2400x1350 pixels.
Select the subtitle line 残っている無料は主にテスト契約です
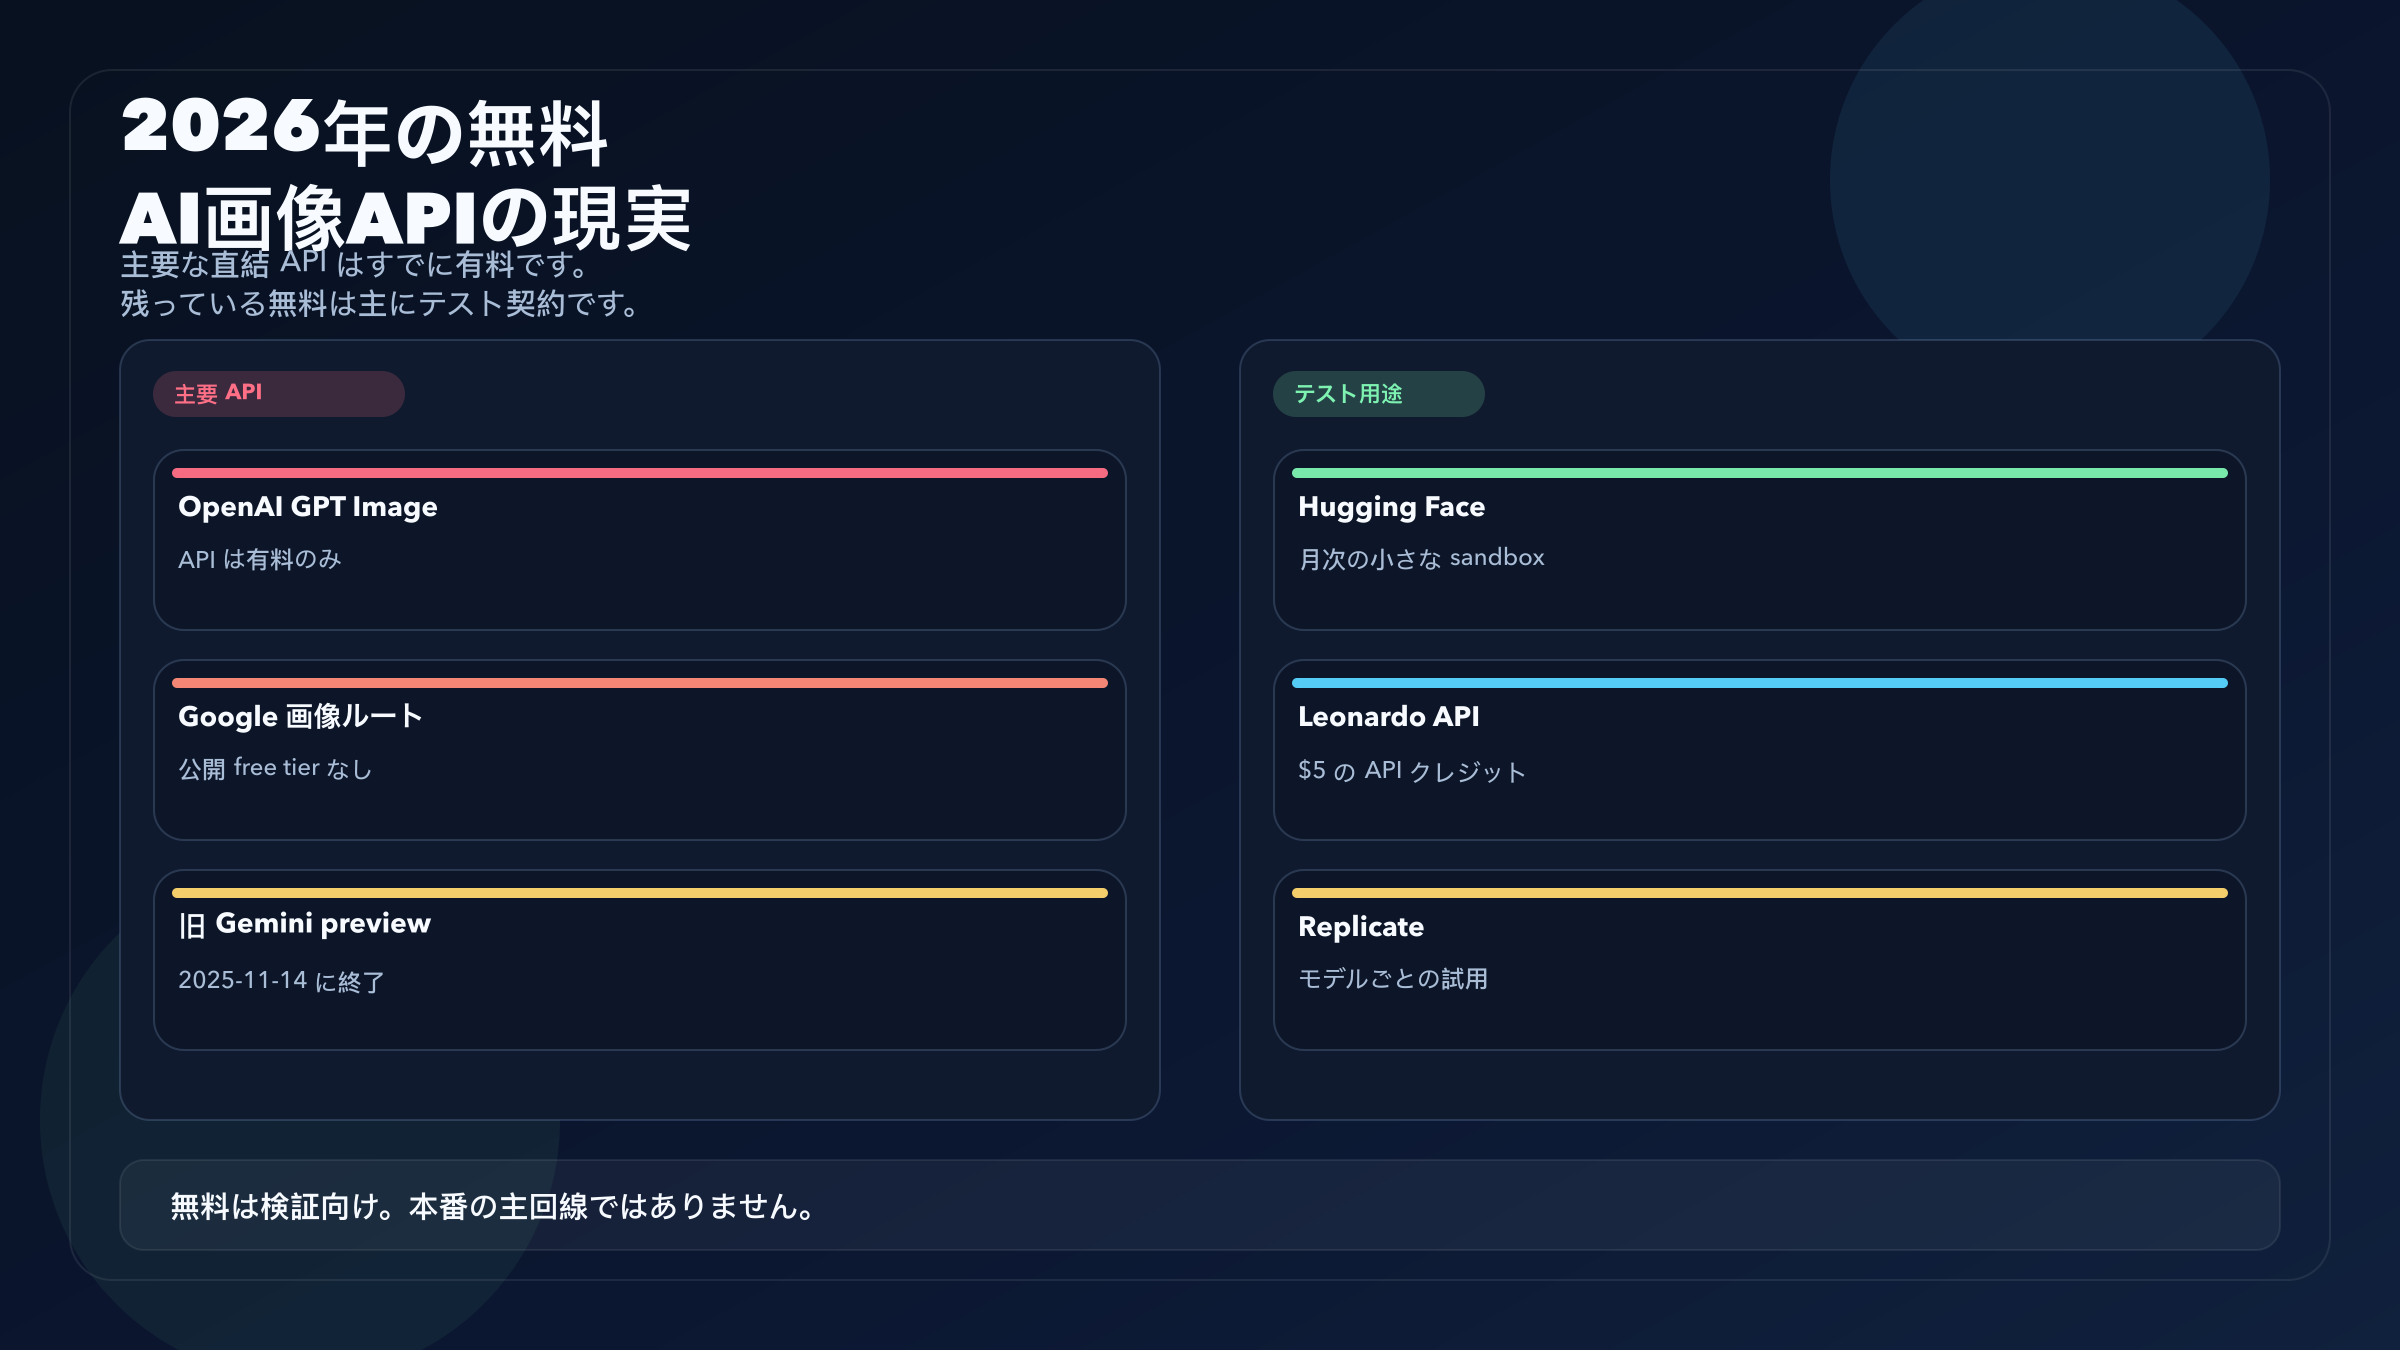[x=382, y=303]
